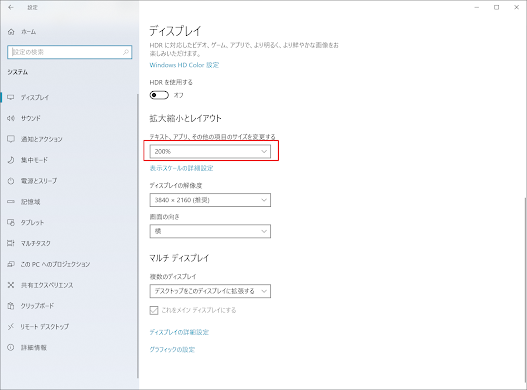Click the タブレット tablet icon
Image resolution: width=527 pixels, height=390 pixels.
point(11,223)
